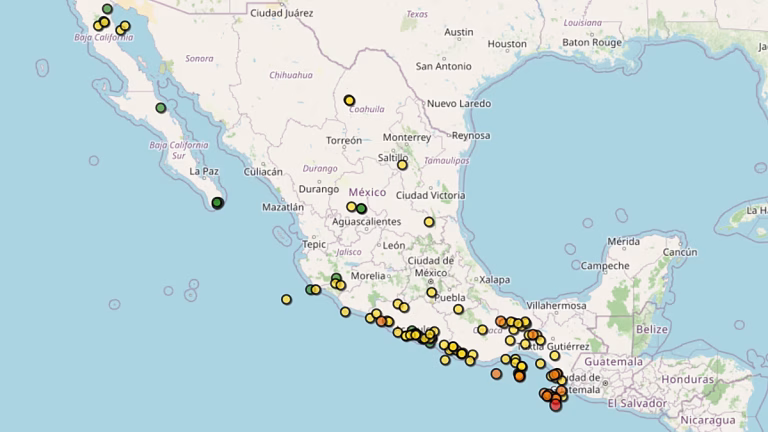
Task: Click the Texas state label
Action: 417,14
